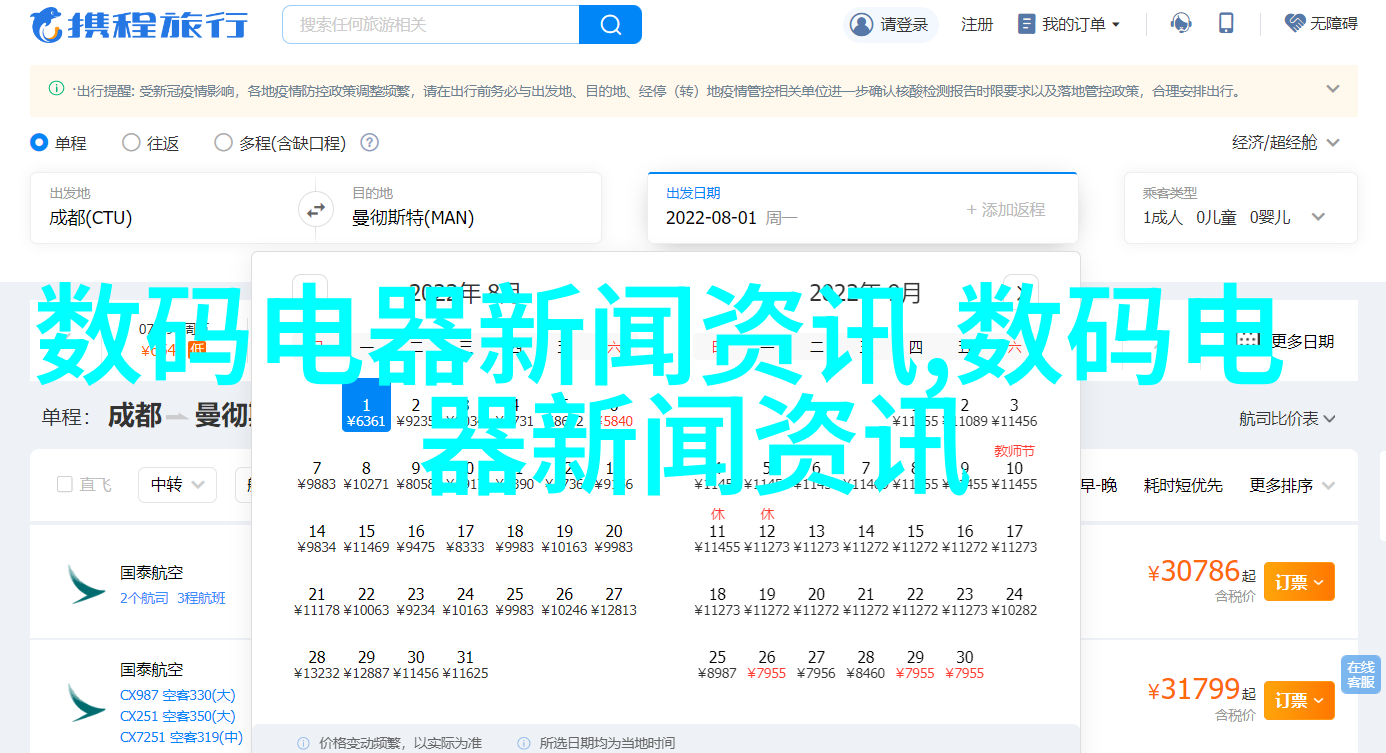
Task: Open the 中转 transfer filter dropdown
Action: tap(177, 485)
